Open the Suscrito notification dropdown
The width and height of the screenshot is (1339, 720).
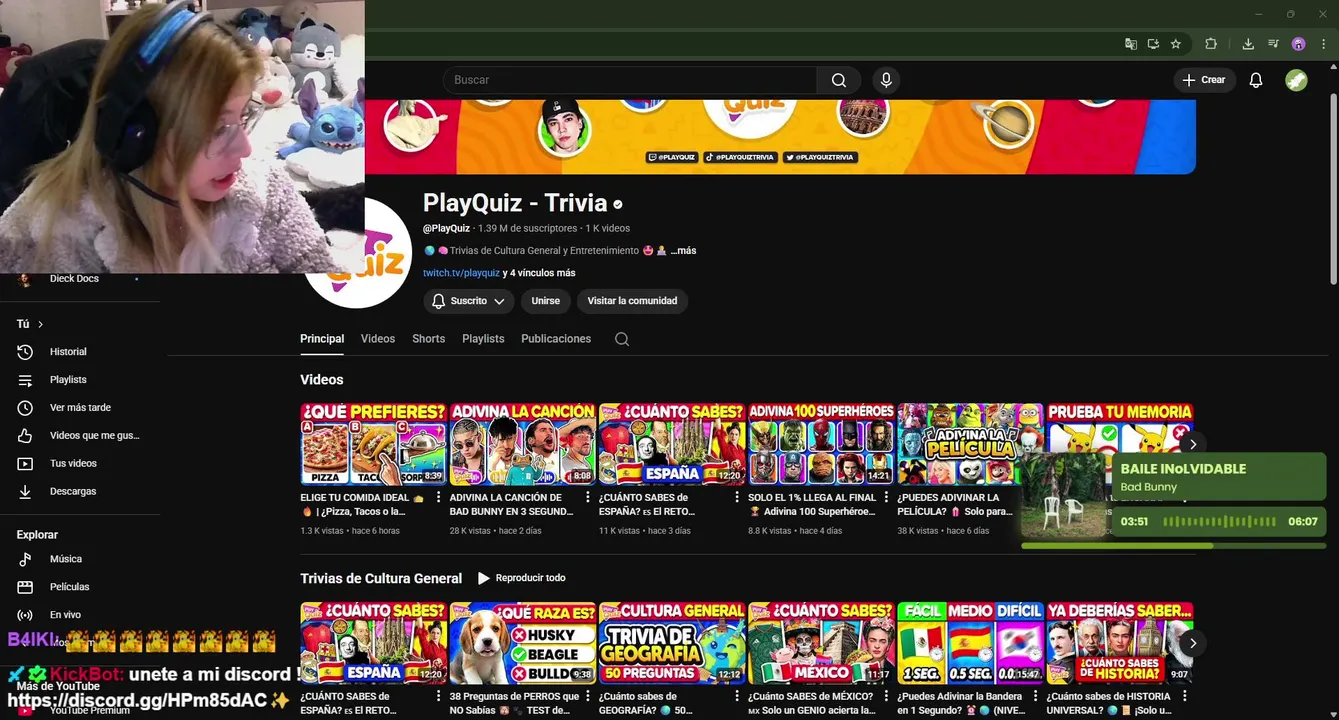coord(468,301)
